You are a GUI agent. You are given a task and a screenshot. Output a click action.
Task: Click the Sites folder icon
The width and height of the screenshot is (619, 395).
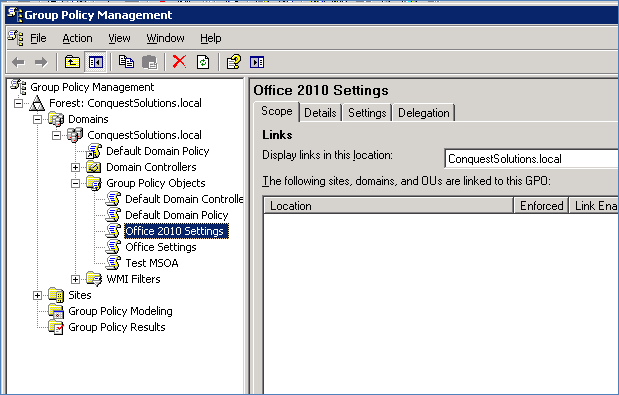[56, 295]
